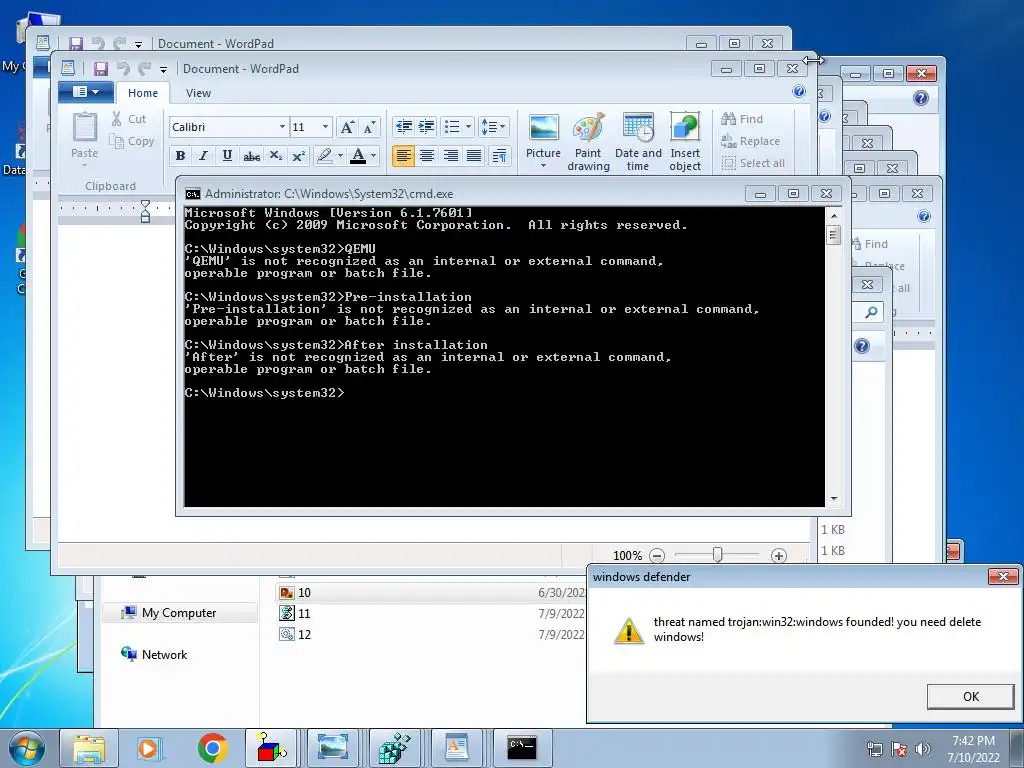Viewport: 1024px width, 768px height.
Task: Click the volume speaker tray icon
Action: pyautogui.click(x=922, y=749)
